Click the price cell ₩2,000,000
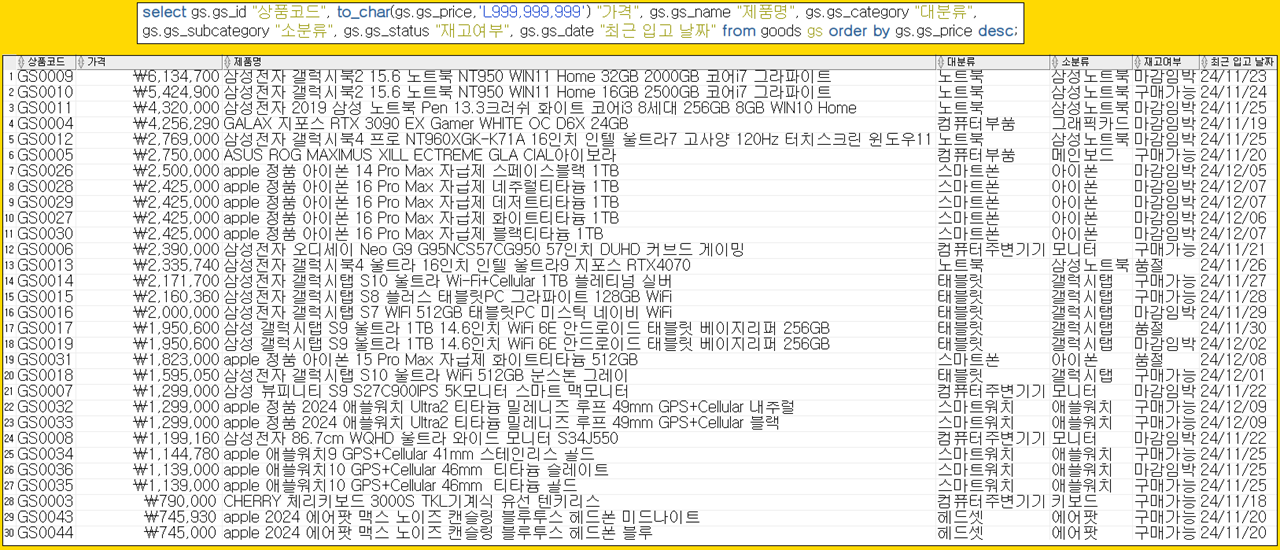 (x=176, y=312)
